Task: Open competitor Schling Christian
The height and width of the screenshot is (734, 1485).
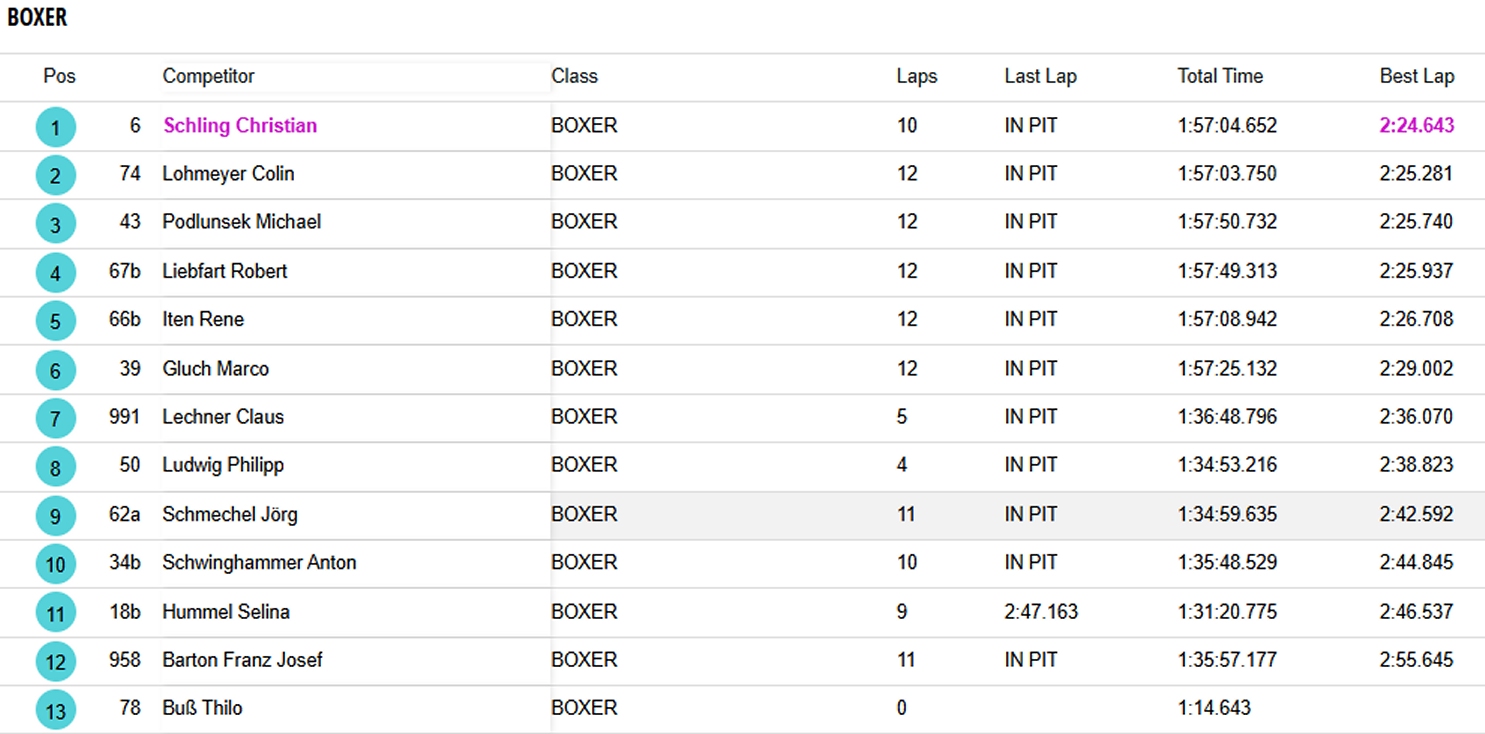Action: click(x=240, y=126)
